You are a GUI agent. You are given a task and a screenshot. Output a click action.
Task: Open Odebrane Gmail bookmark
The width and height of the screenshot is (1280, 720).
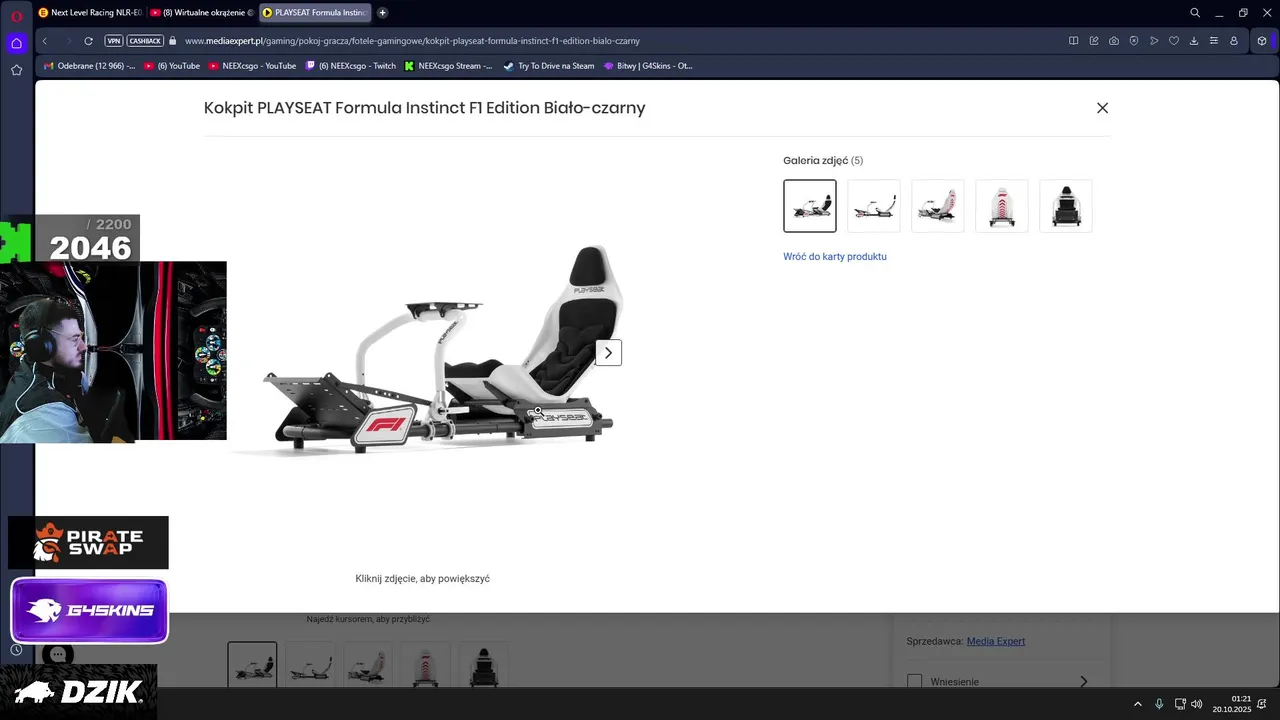90,66
